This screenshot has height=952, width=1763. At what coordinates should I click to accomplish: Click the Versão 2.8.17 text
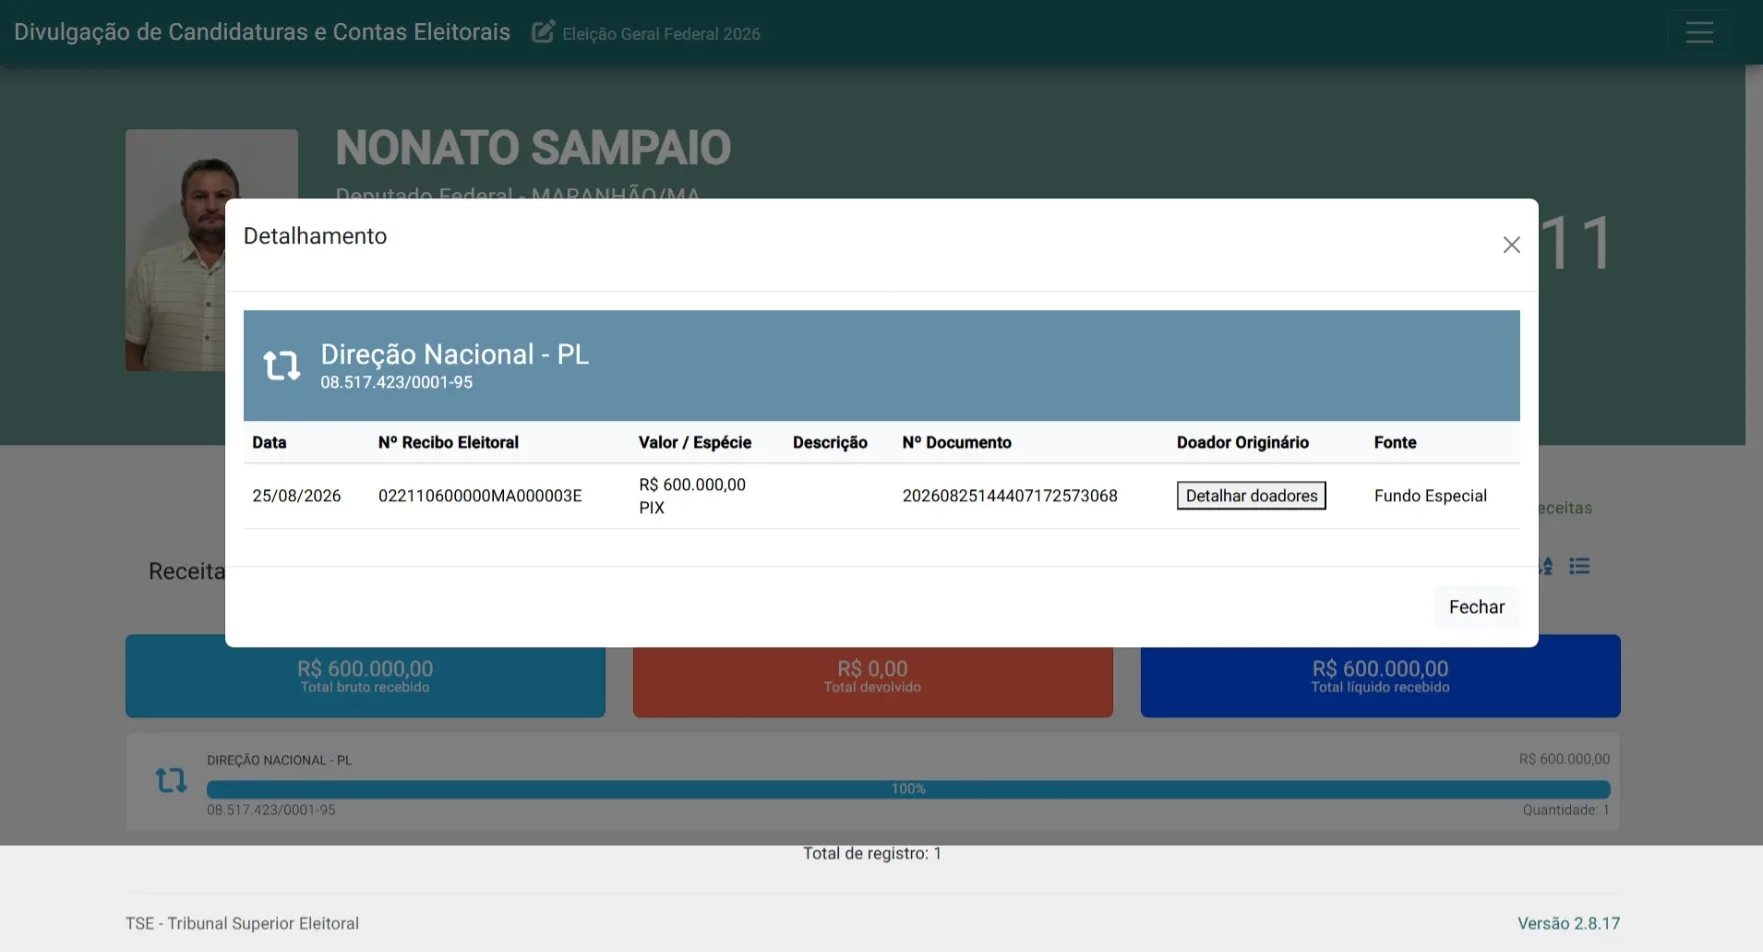coord(1568,923)
